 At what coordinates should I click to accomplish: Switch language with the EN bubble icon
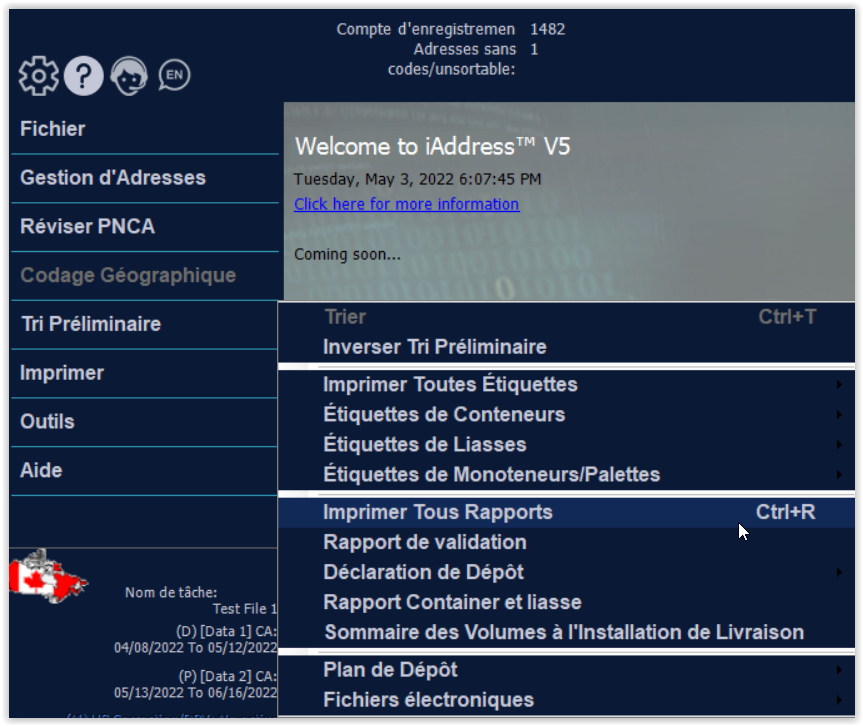[x=174, y=75]
